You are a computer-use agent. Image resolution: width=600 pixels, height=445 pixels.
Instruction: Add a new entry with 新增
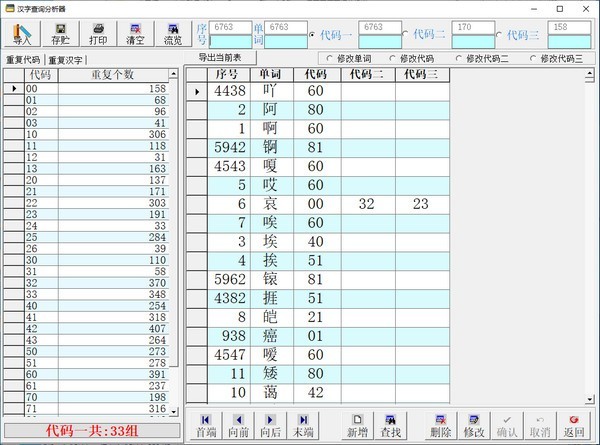click(357, 426)
